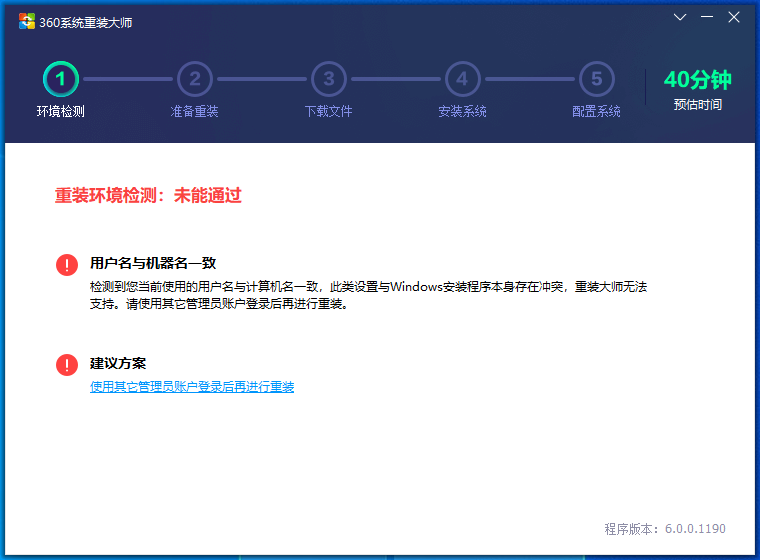
Task: Click the step 3 circle icon
Action: (x=329, y=78)
